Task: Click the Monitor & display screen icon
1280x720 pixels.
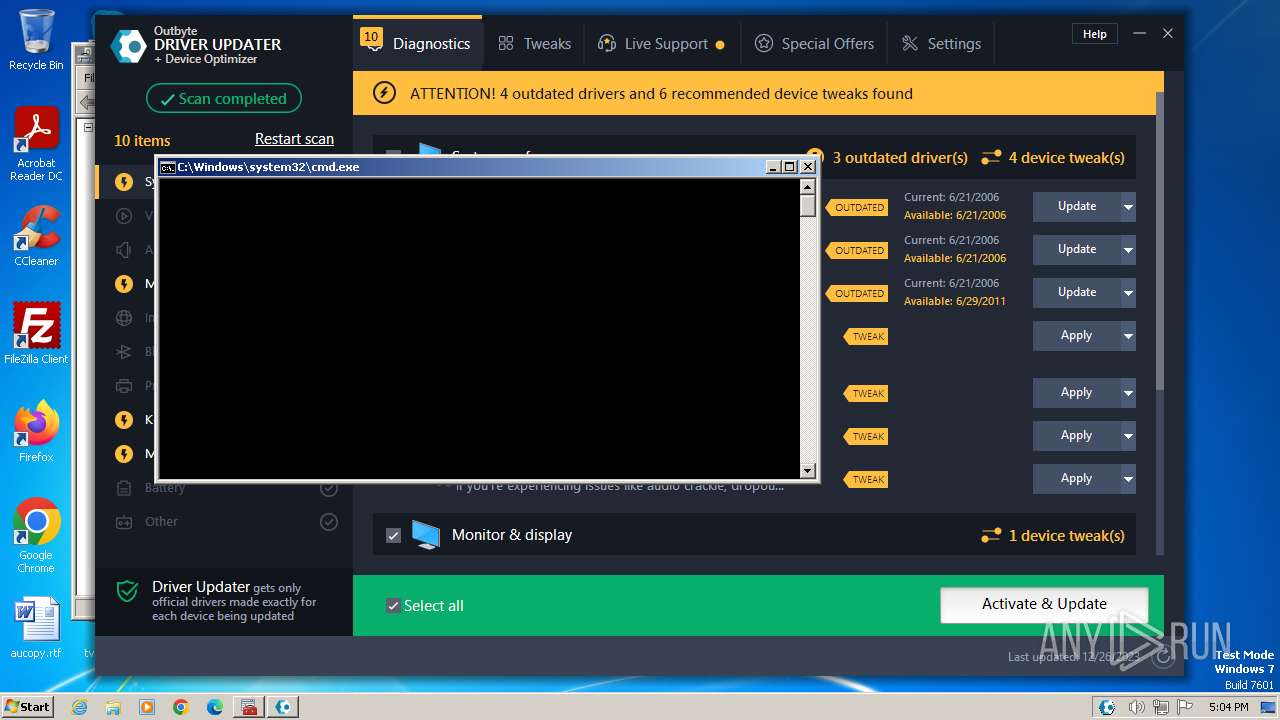Action: point(426,535)
